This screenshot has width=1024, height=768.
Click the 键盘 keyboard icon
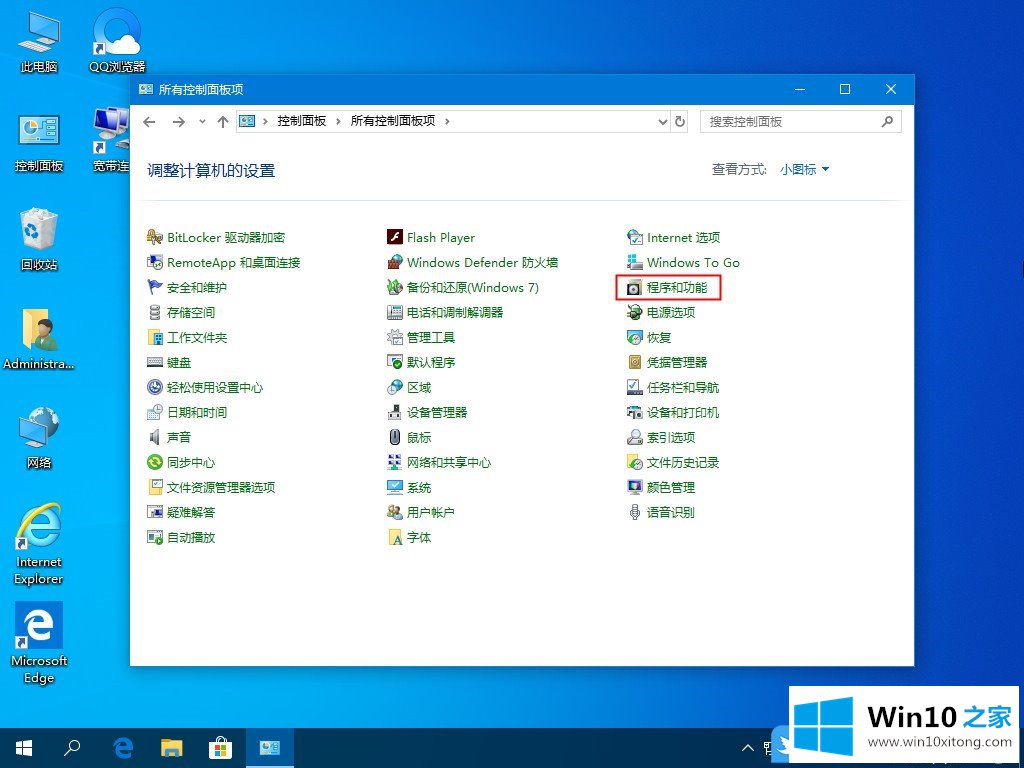pyautogui.click(x=155, y=362)
